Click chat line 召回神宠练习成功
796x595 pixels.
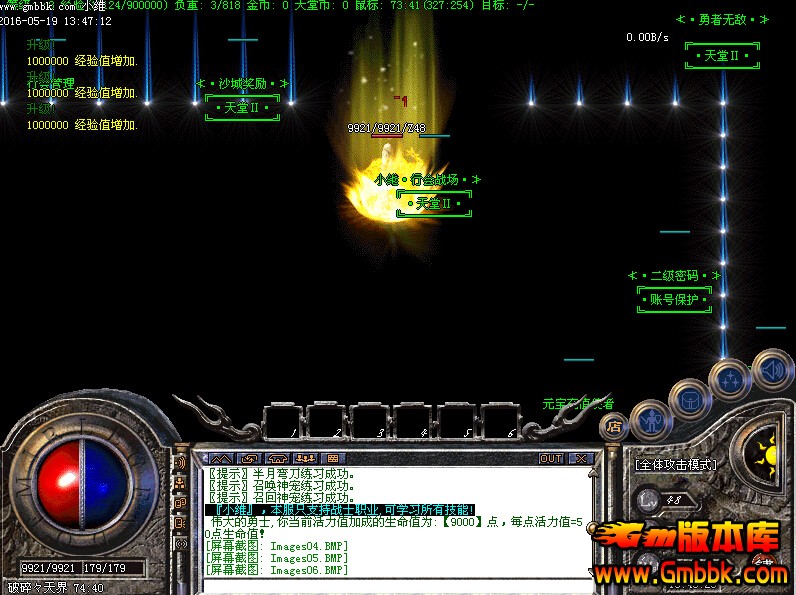tap(282, 498)
